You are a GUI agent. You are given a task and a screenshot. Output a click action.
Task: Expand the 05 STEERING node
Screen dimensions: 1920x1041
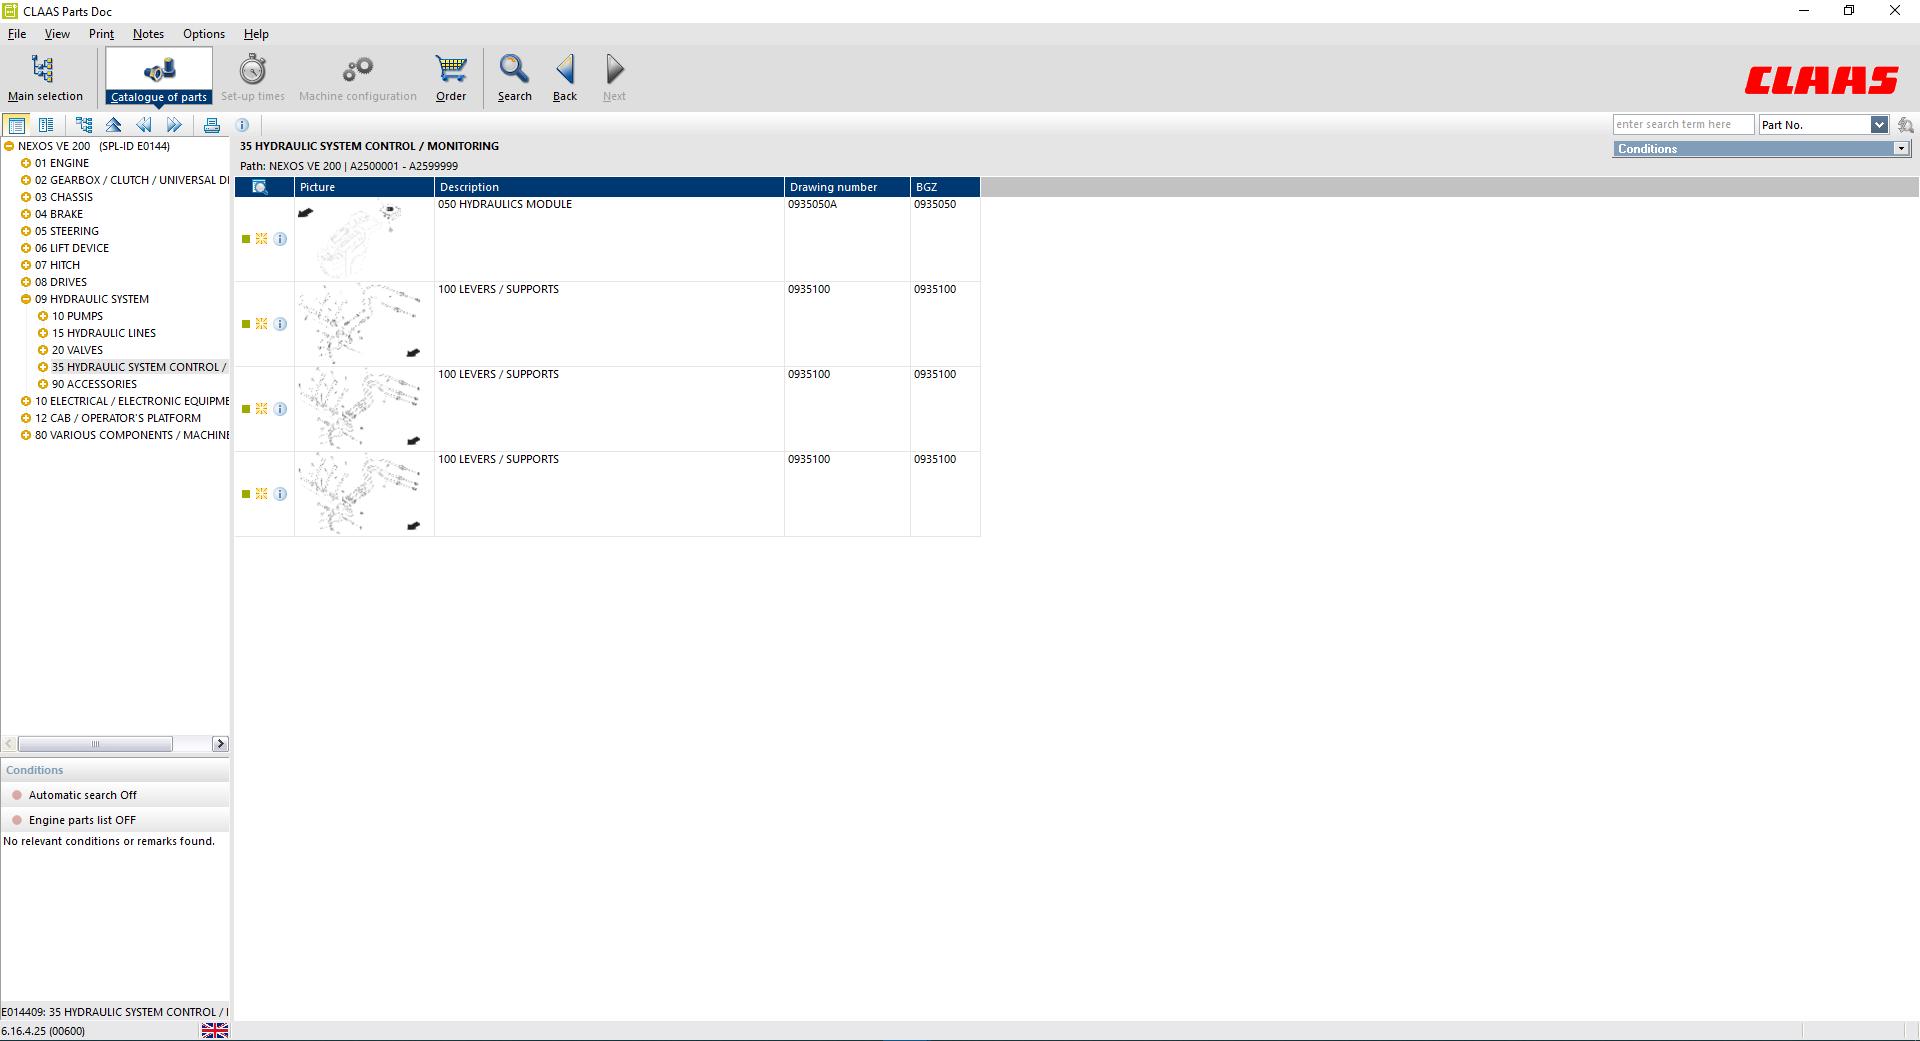[x=26, y=231]
